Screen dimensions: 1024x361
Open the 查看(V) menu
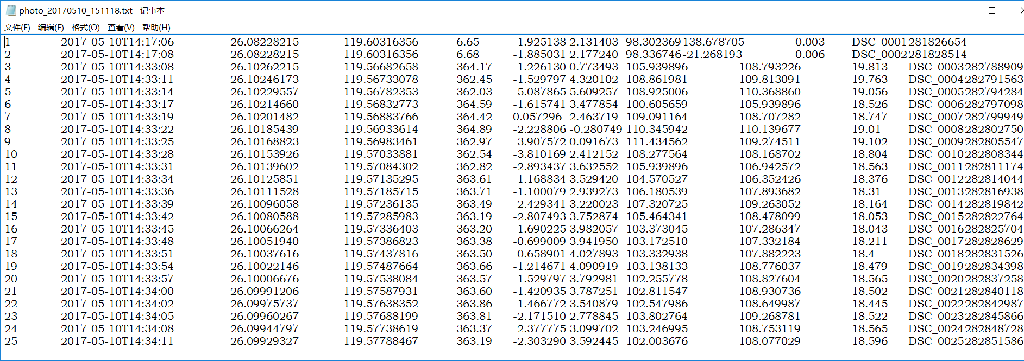121,27
